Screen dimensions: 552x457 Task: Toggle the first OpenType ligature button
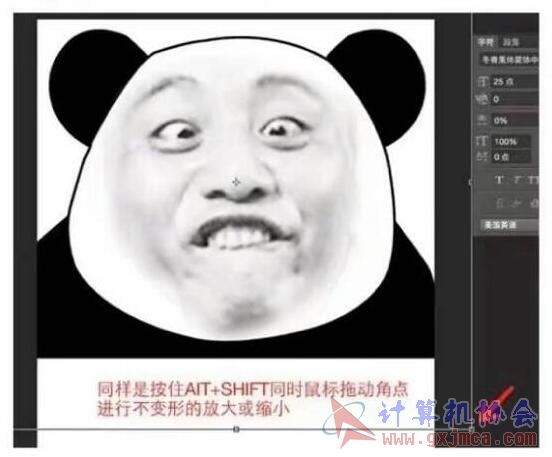pyautogui.click(x=500, y=203)
